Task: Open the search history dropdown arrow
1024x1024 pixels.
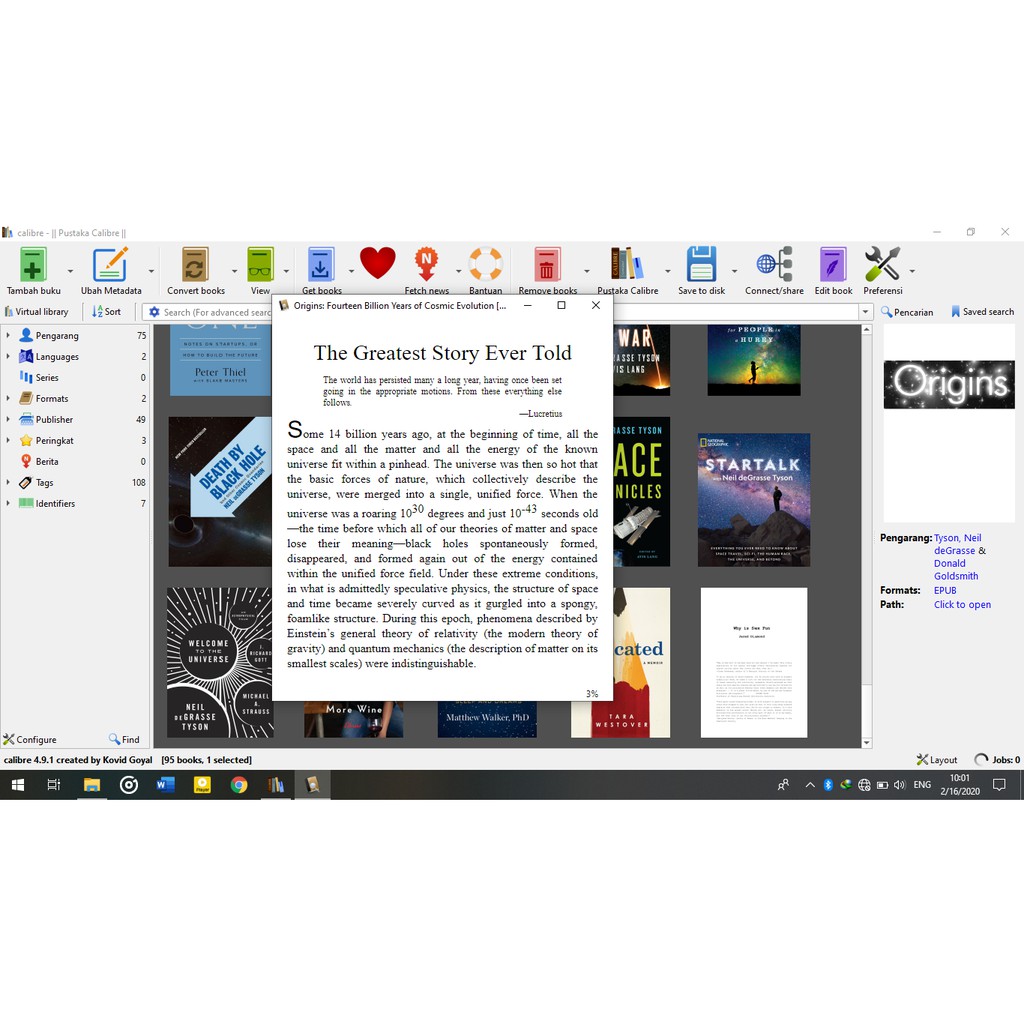Action: tap(865, 312)
